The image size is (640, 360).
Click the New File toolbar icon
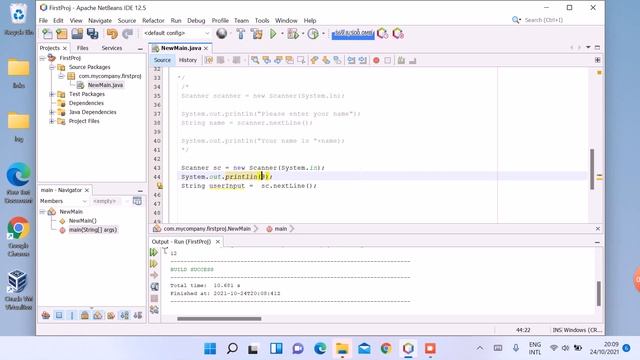(47, 33)
